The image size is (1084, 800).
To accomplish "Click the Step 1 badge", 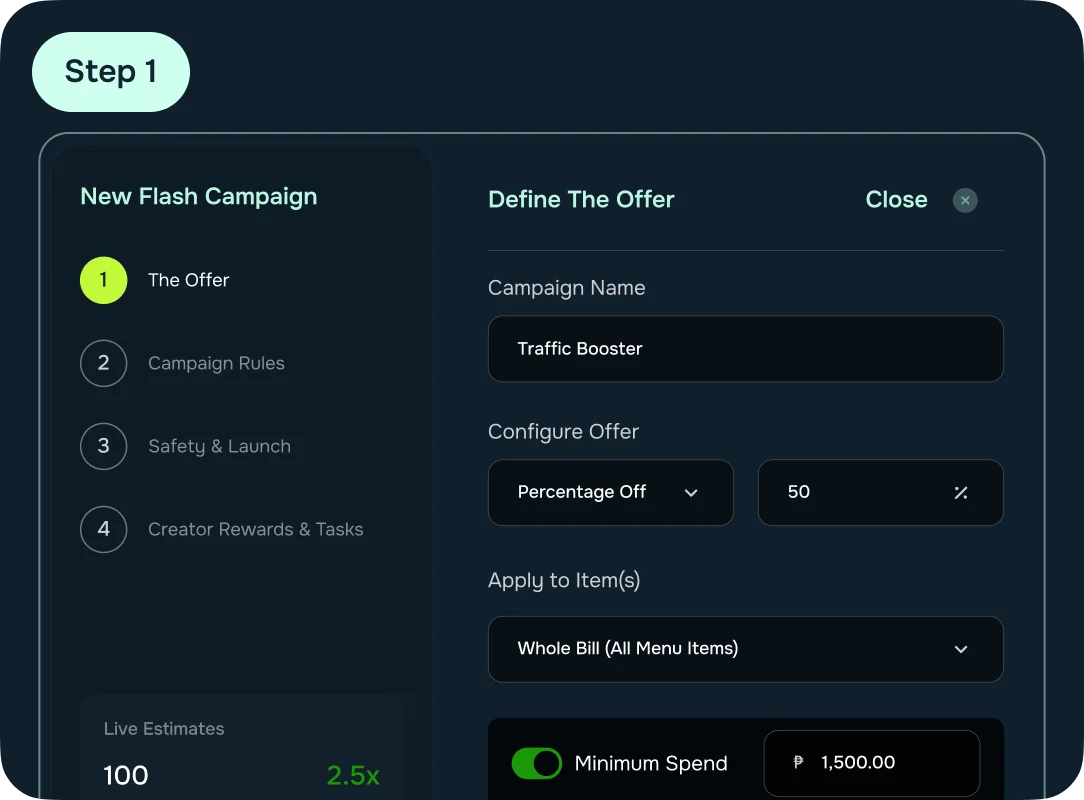I will 111,72.
